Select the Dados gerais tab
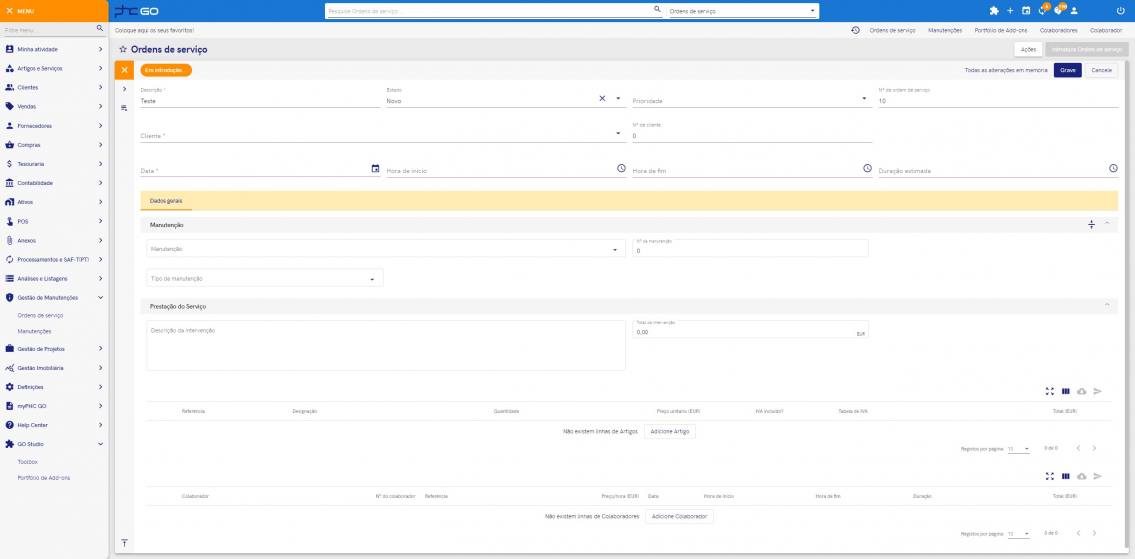This screenshot has height=559, width=1135. [x=166, y=200]
